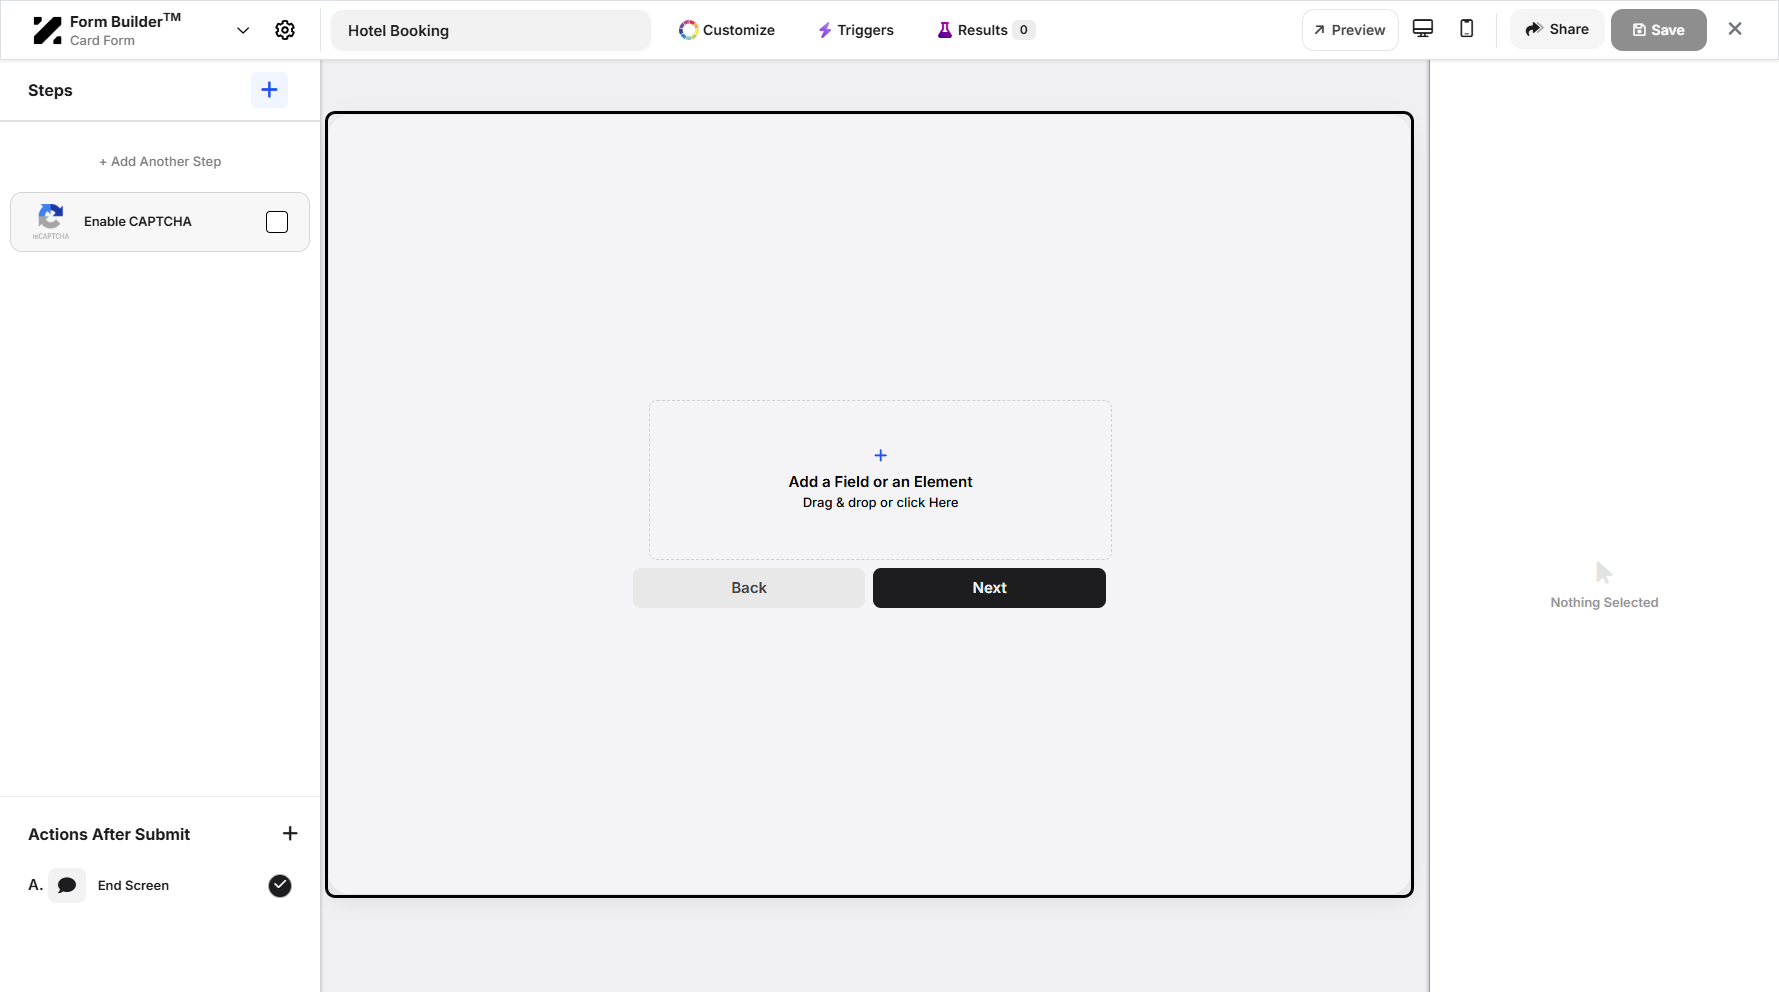The image size is (1779, 992).
Task: Click the Actions After Submit heading
Action: coord(109,834)
